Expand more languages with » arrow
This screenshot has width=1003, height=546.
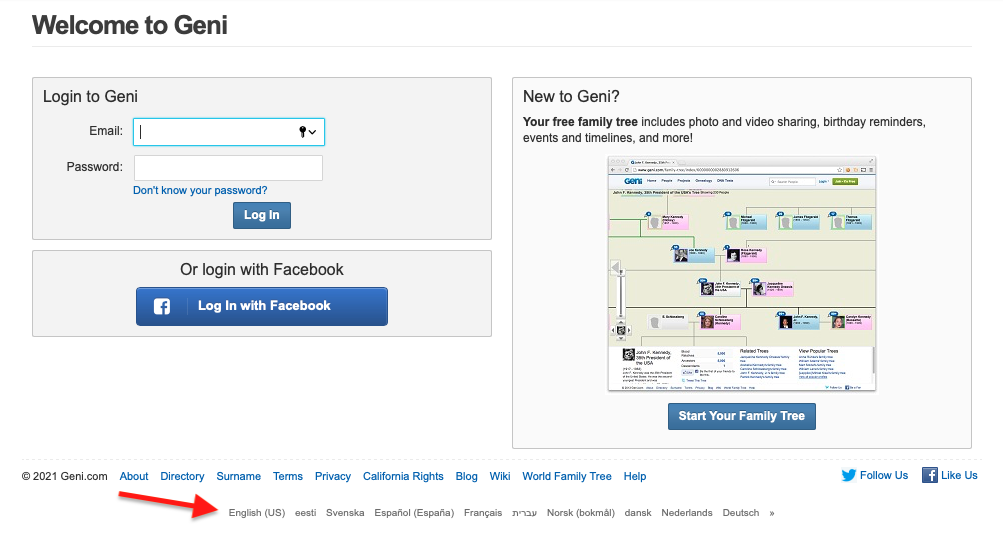(771, 513)
